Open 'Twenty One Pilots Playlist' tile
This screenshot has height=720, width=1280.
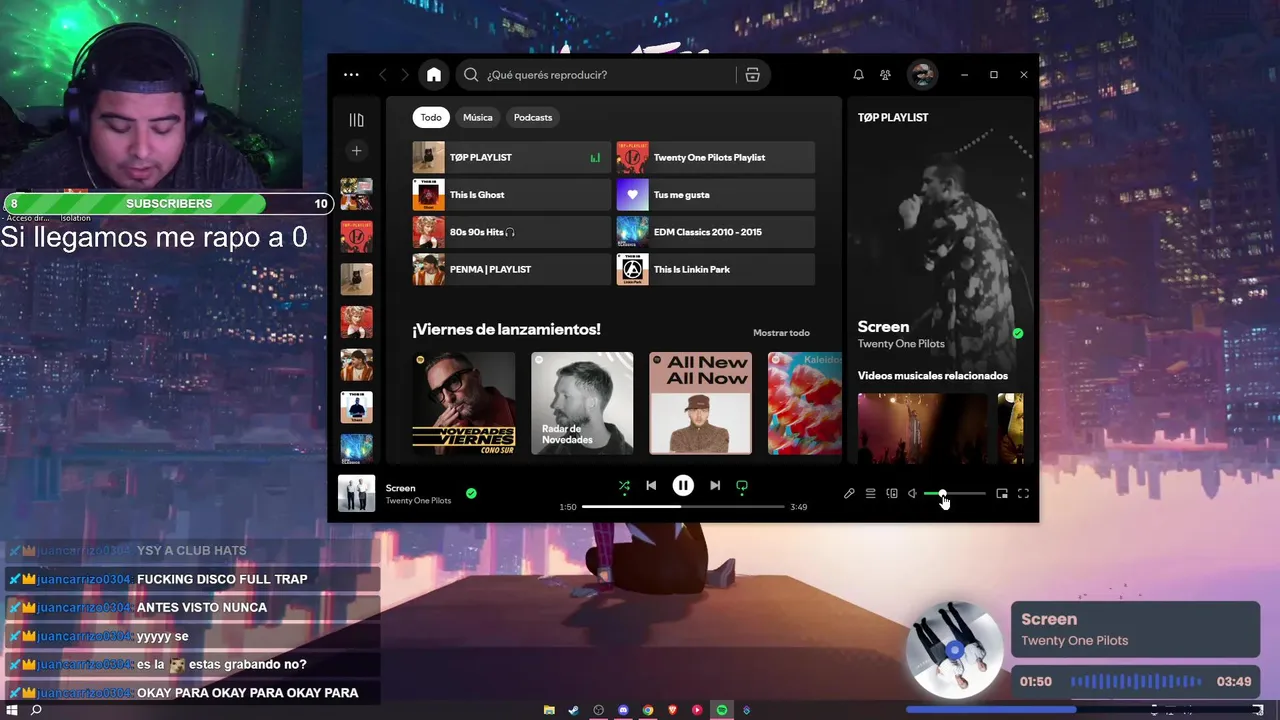pyautogui.click(x=715, y=157)
